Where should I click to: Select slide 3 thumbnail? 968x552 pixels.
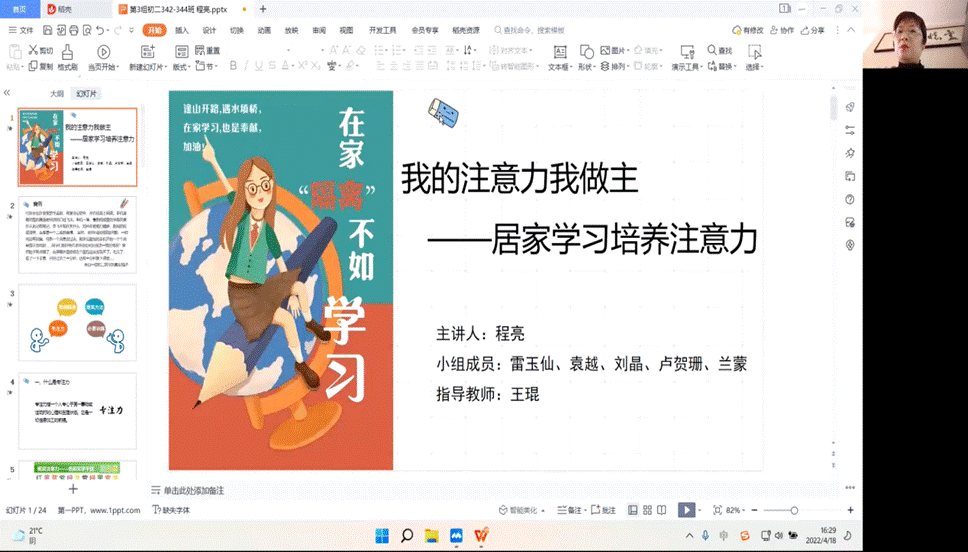77,322
